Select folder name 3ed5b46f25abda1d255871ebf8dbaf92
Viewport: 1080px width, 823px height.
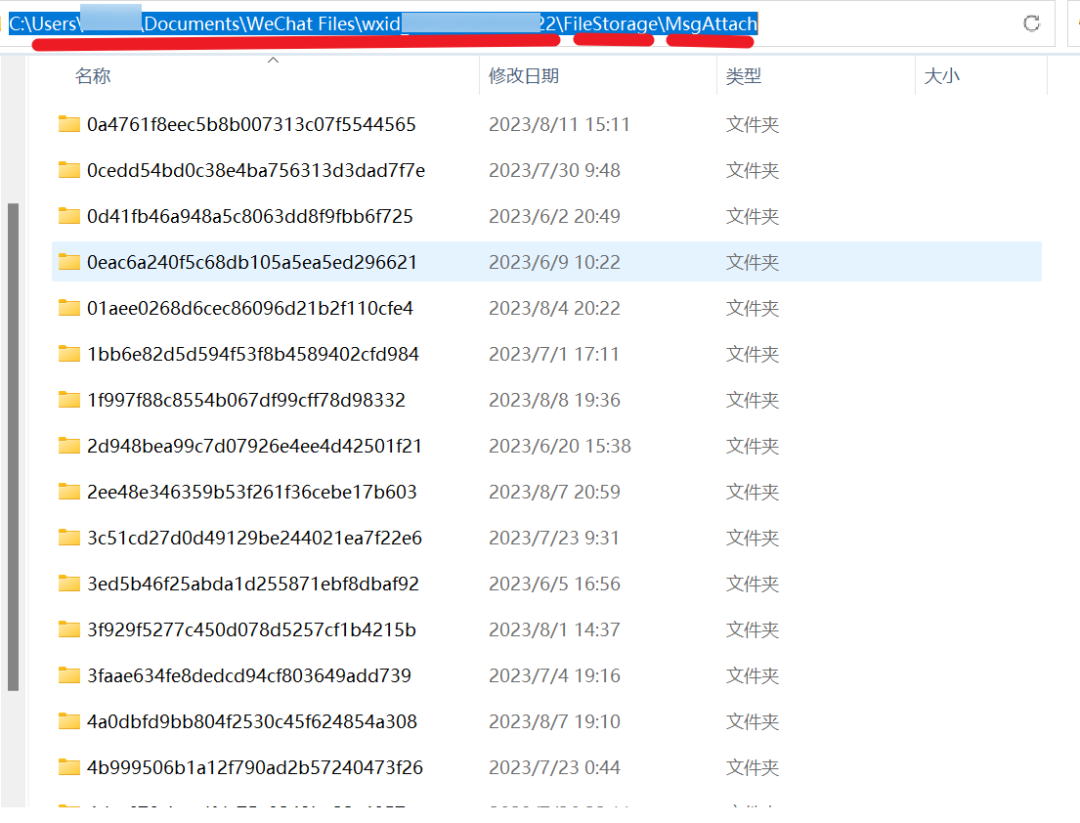(x=253, y=584)
